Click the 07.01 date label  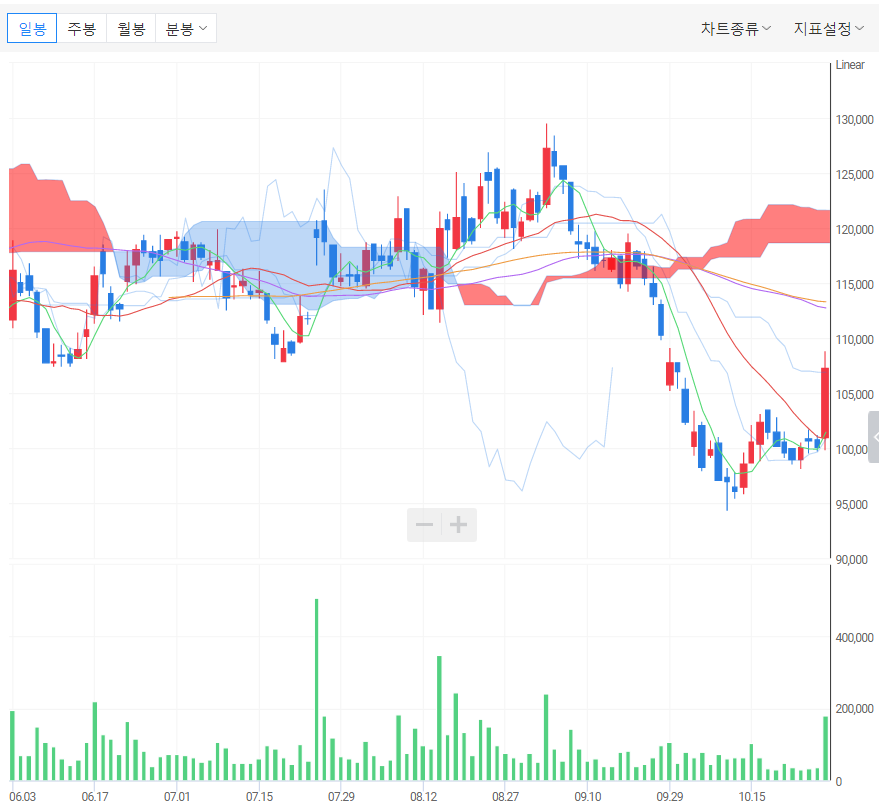click(177, 796)
